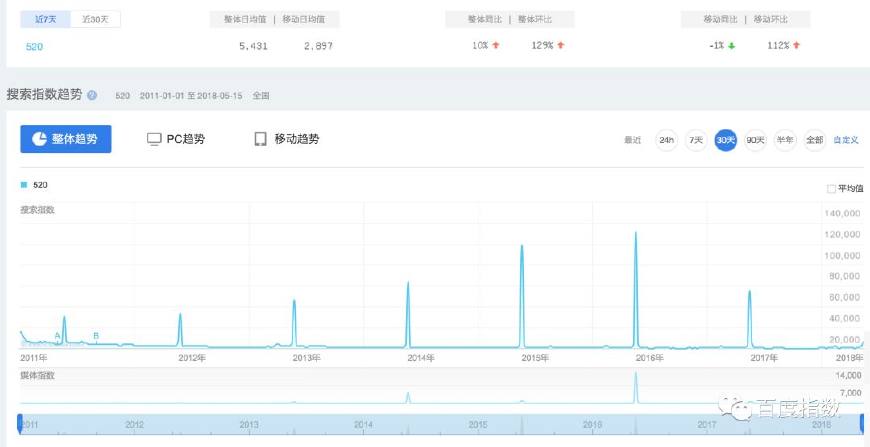
Task: Click the 2,897 mobile average value
Action: point(318,47)
